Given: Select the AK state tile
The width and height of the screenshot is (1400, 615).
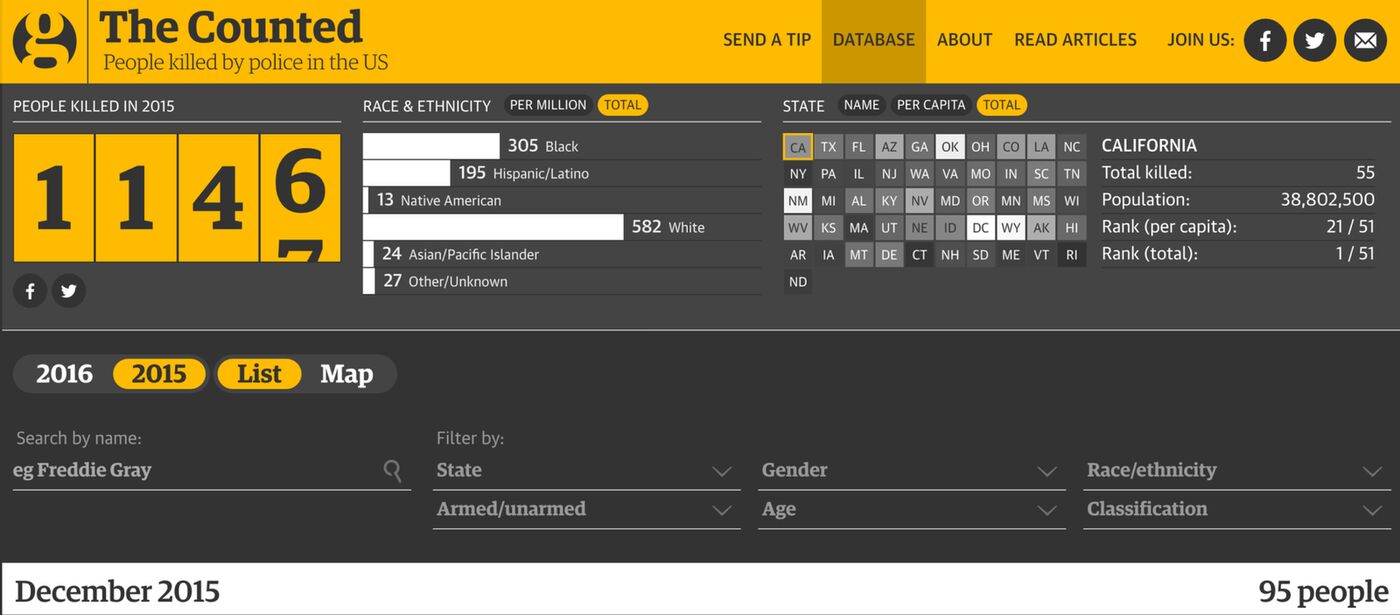Looking at the screenshot, I should coord(1042,228).
